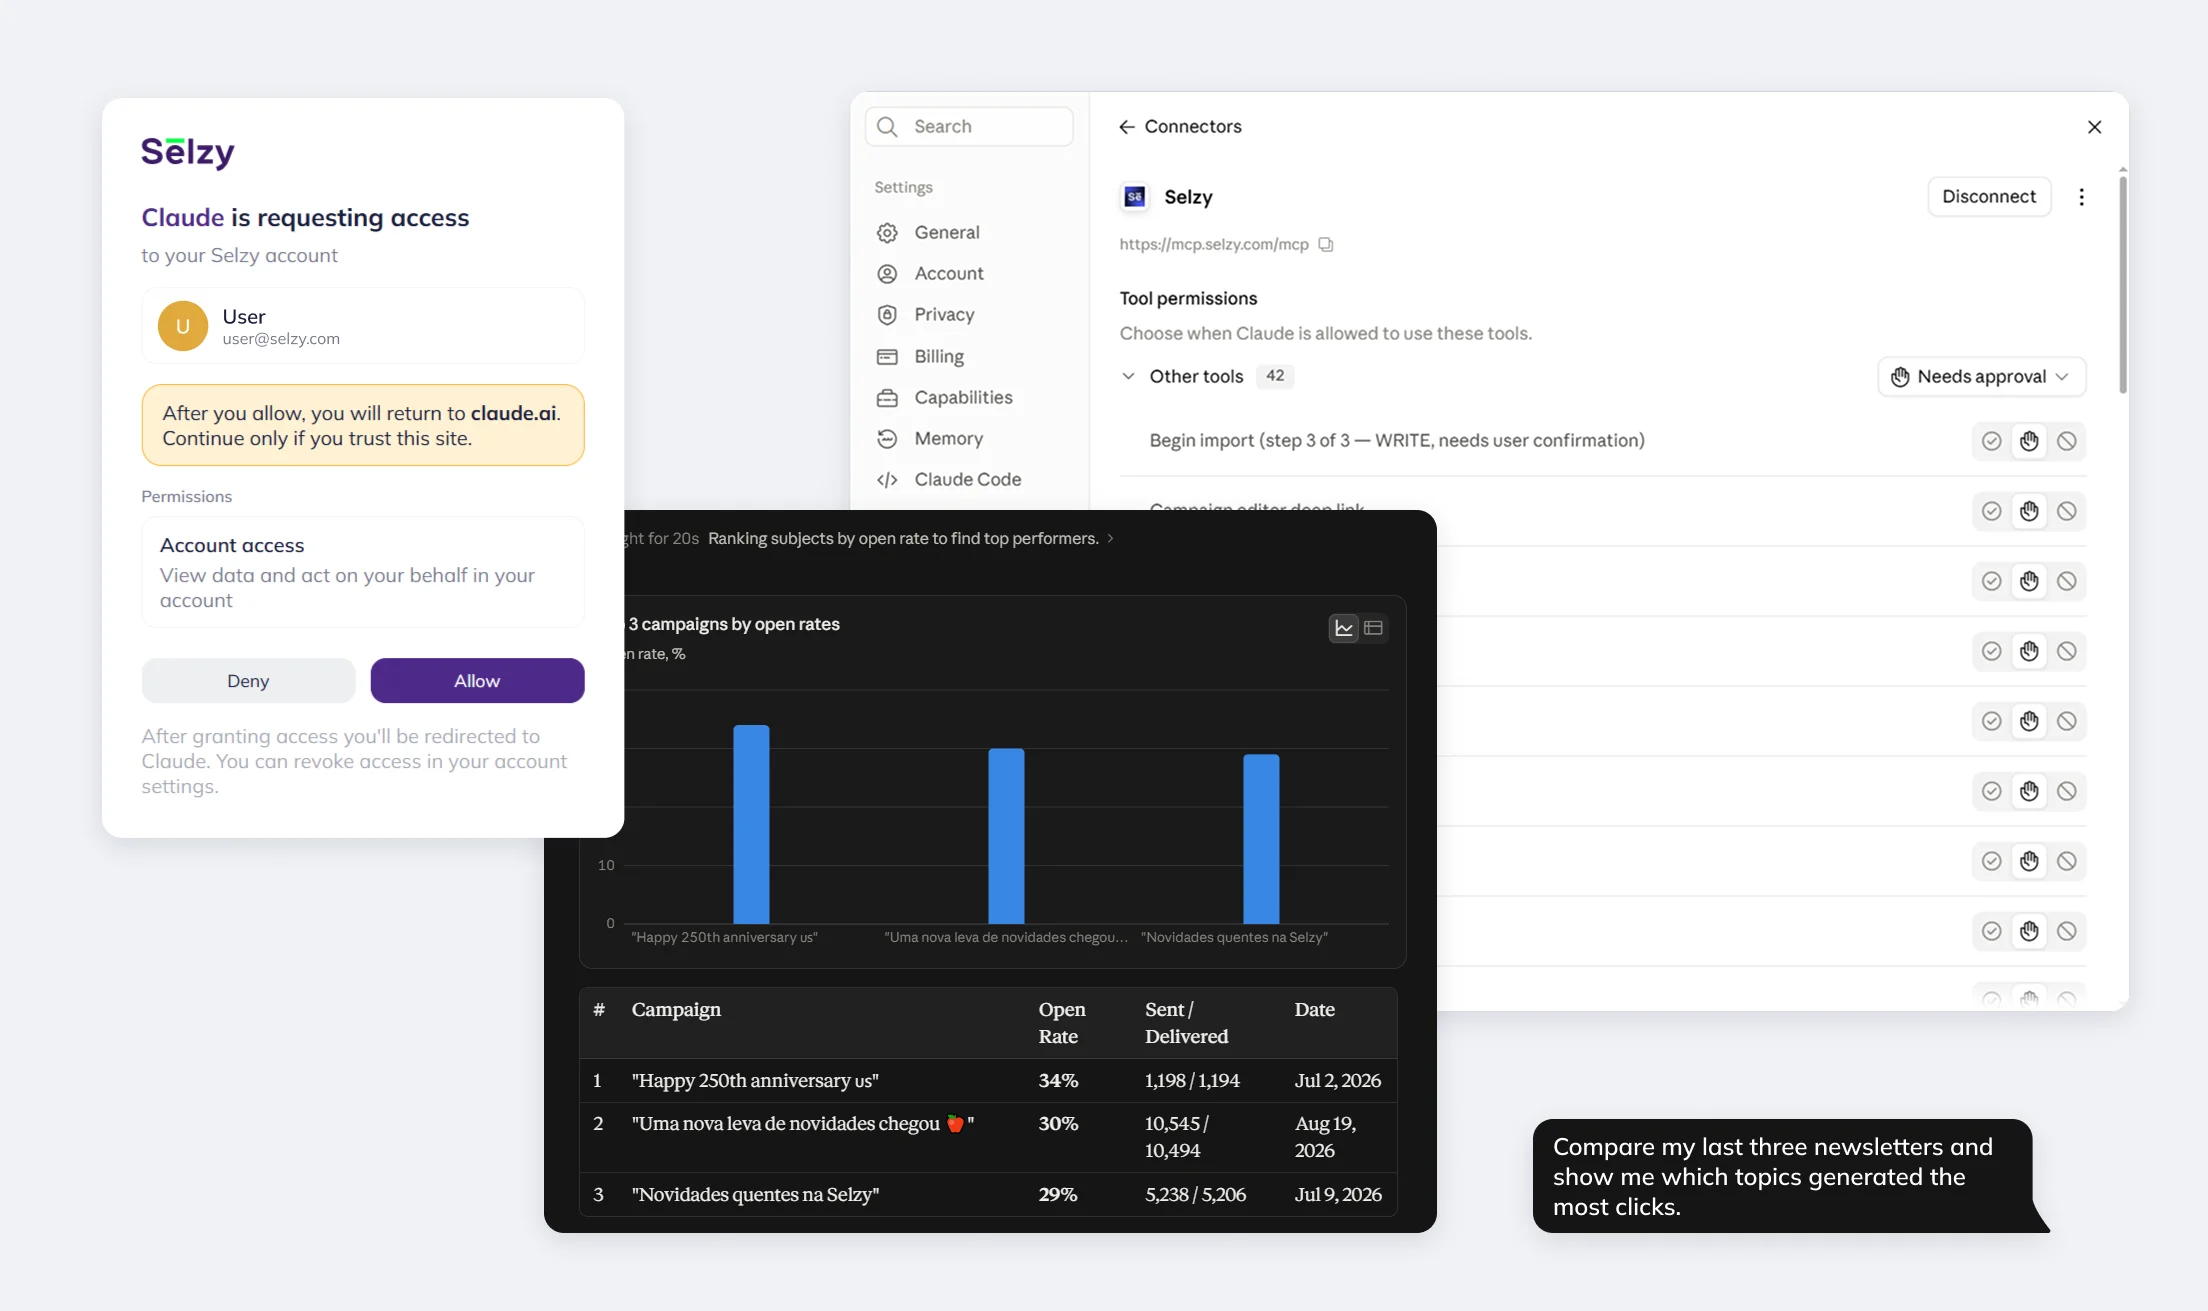
Task: Open the three-dot menu next to Disconnect
Action: 2082,197
